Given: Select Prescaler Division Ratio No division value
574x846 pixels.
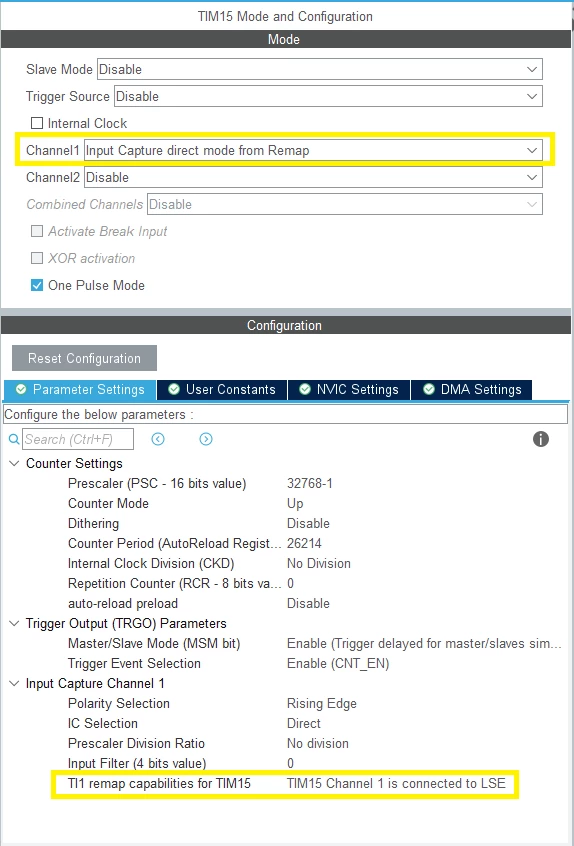Looking at the screenshot, I should pyautogui.click(x=318, y=743).
